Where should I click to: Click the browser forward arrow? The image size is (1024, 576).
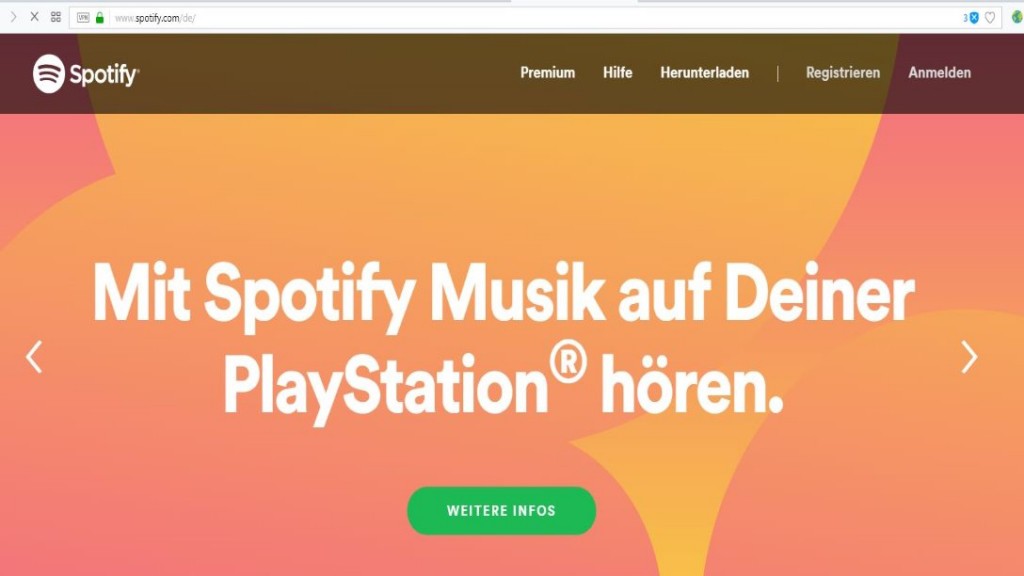click(x=13, y=17)
